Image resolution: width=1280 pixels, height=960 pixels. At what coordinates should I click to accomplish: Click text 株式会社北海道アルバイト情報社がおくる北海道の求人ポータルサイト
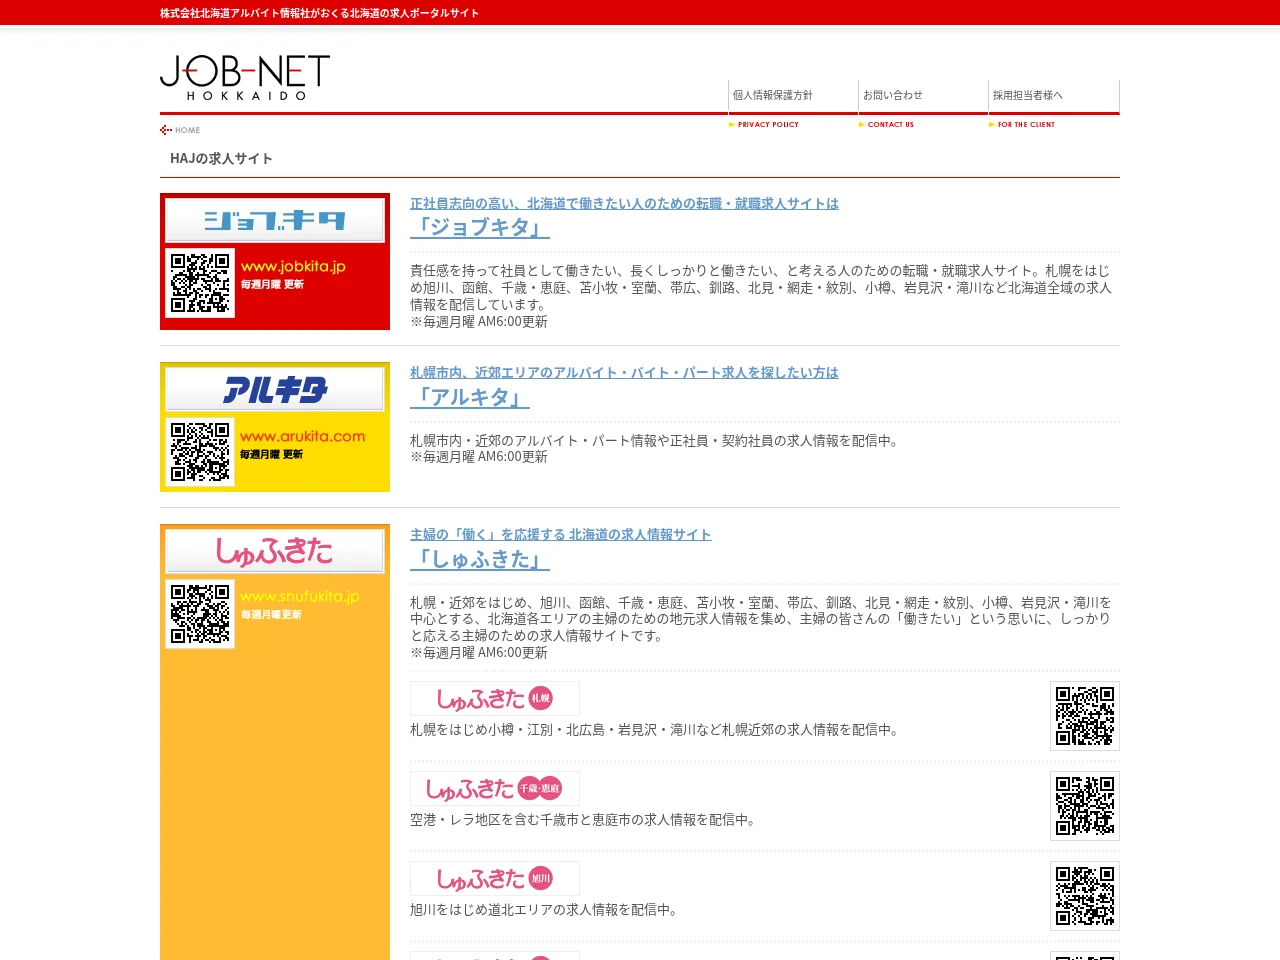click(319, 13)
